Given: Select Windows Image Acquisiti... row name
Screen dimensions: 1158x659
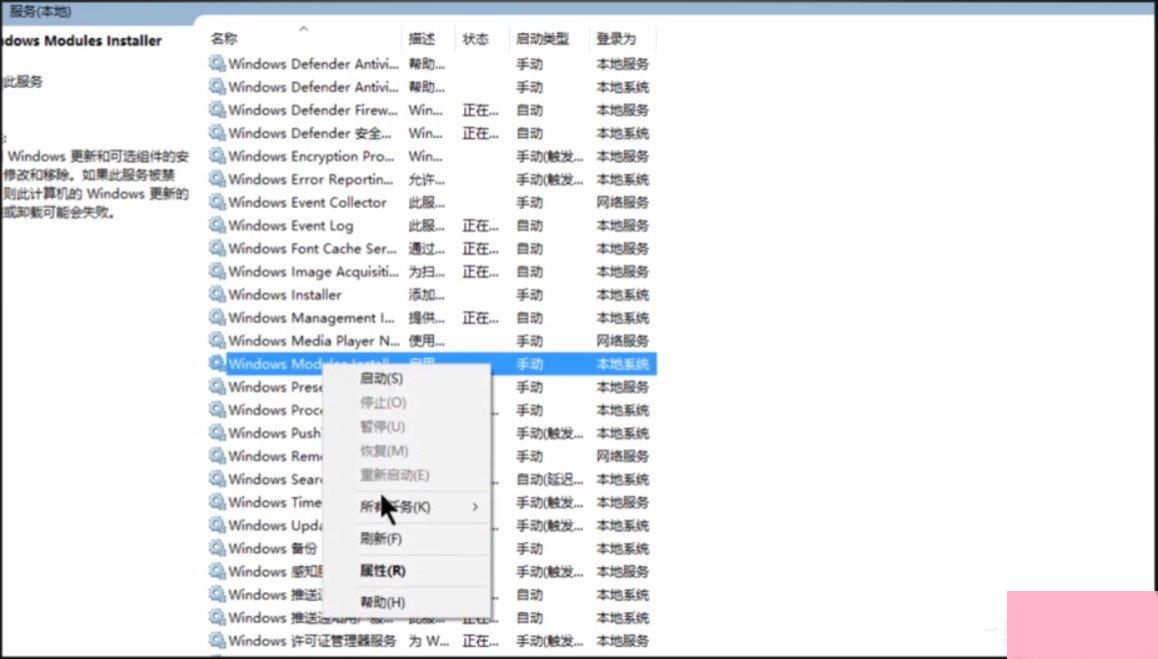Looking at the screenshot, I should point(314,271).
